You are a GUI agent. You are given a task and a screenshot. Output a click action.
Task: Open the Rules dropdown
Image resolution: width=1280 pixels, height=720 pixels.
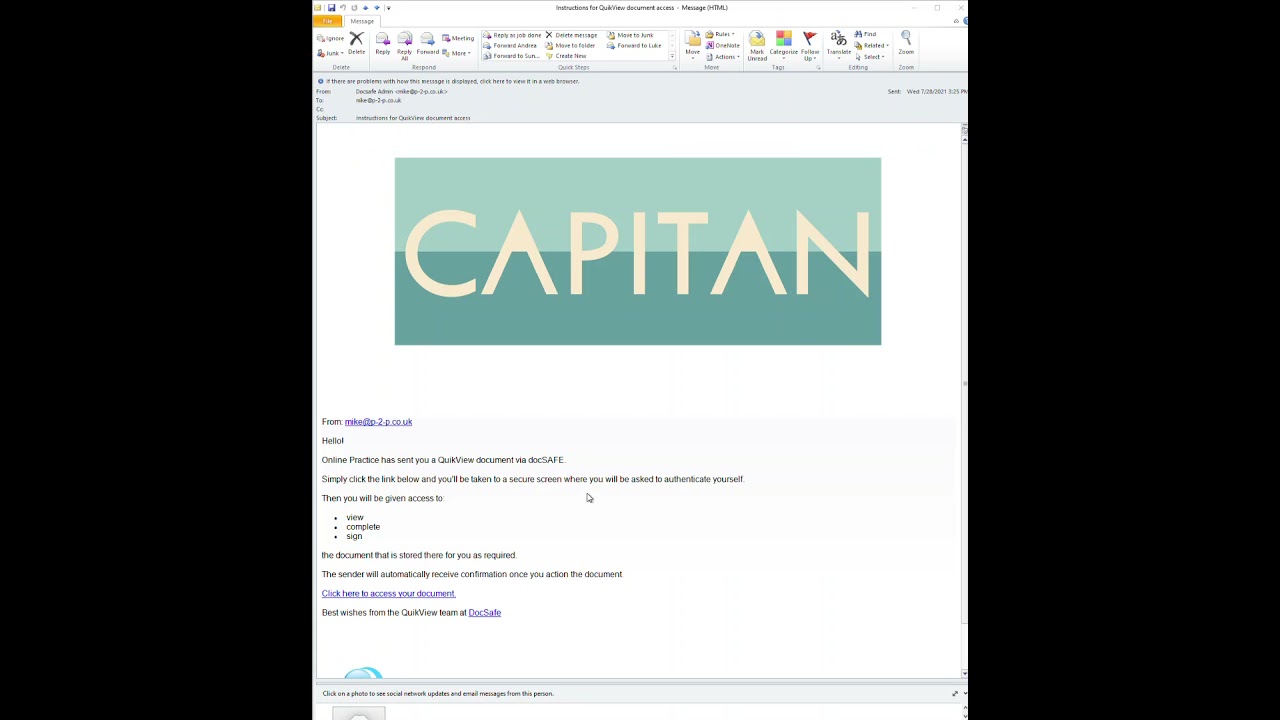tap(720, 34)
